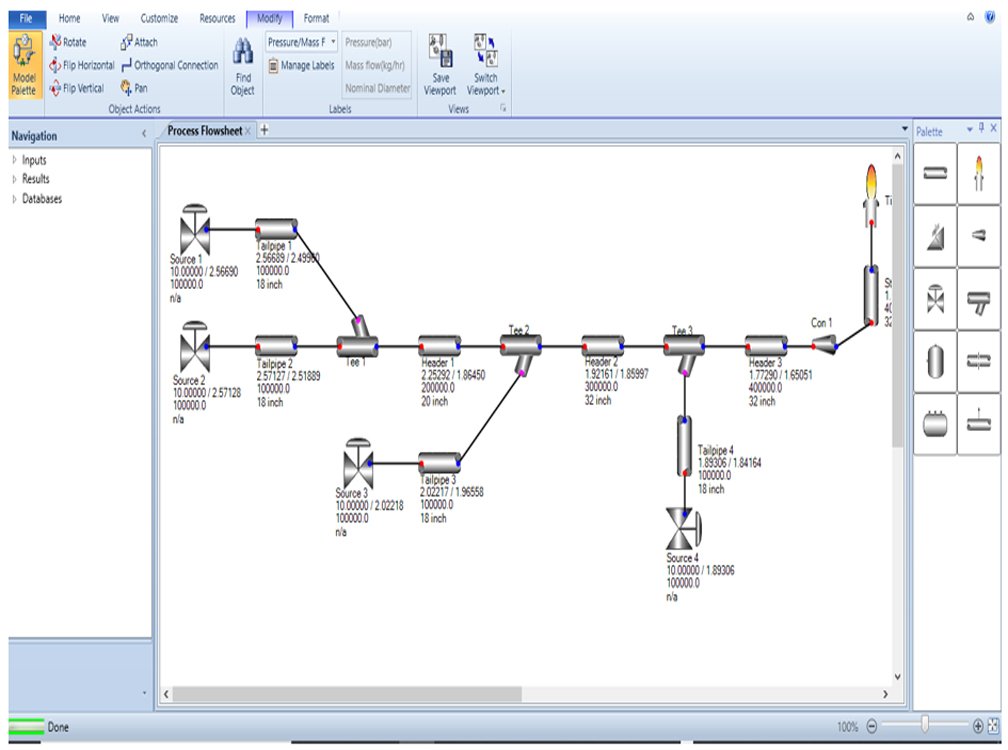Expand the Results tree item

(x=31, y=179)
